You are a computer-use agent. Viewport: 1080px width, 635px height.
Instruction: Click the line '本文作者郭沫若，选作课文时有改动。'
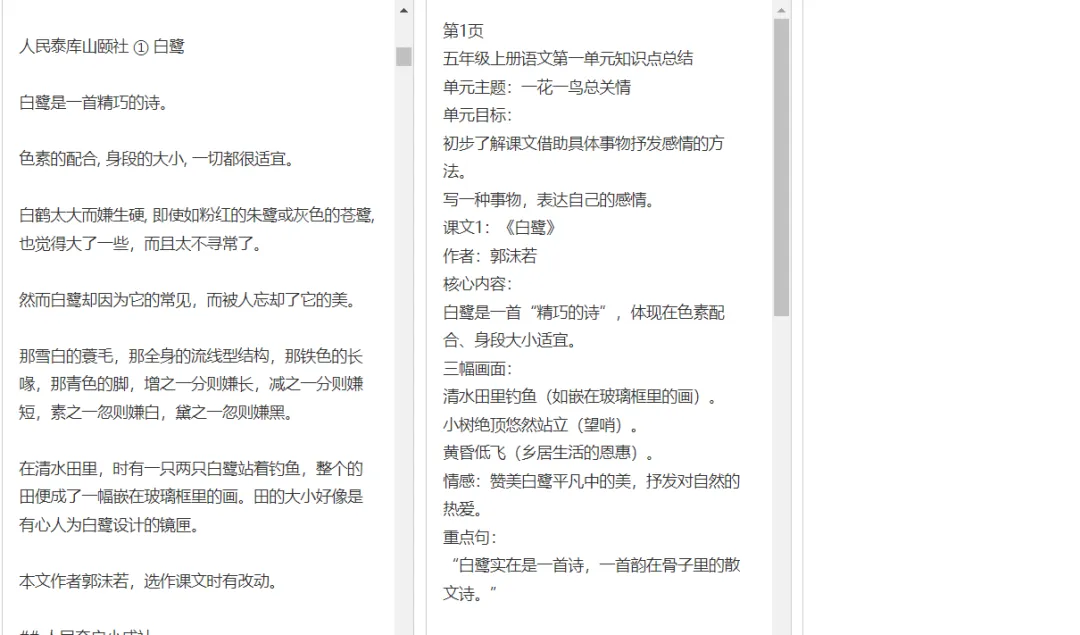[148, 581]
